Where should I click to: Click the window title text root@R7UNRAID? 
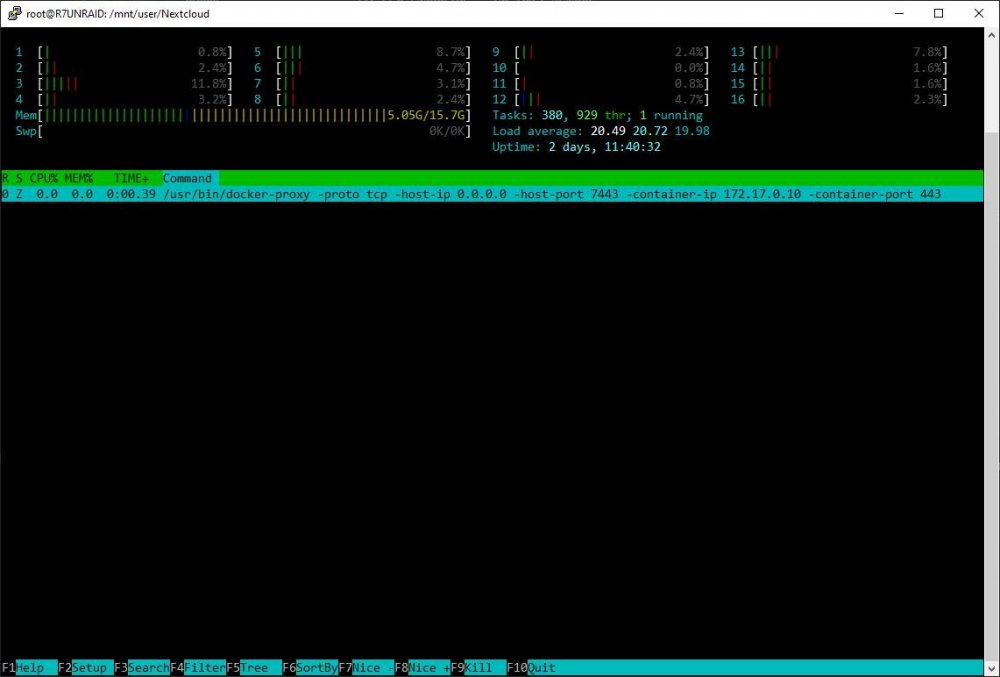[117, 13]
